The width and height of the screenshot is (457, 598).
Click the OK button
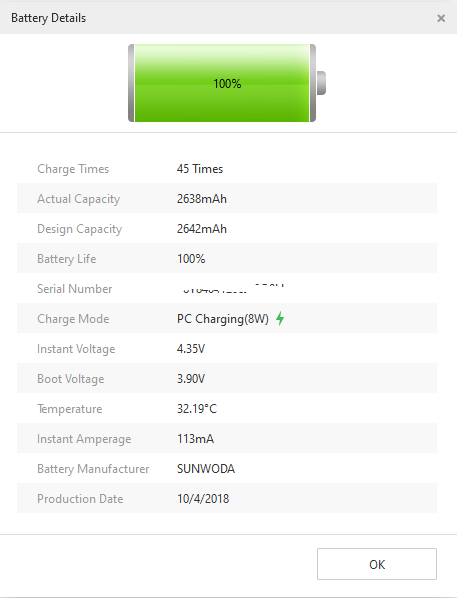coord(377,564)
